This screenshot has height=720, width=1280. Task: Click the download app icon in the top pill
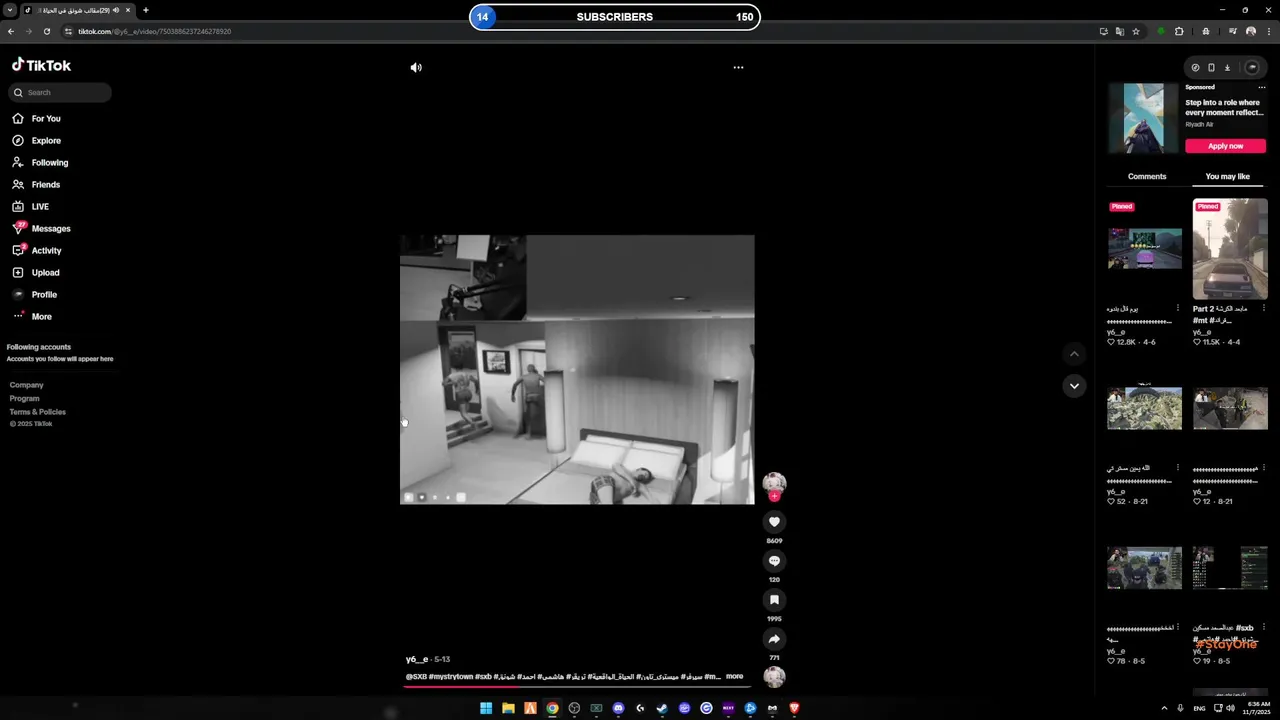tap(1227, 68)
